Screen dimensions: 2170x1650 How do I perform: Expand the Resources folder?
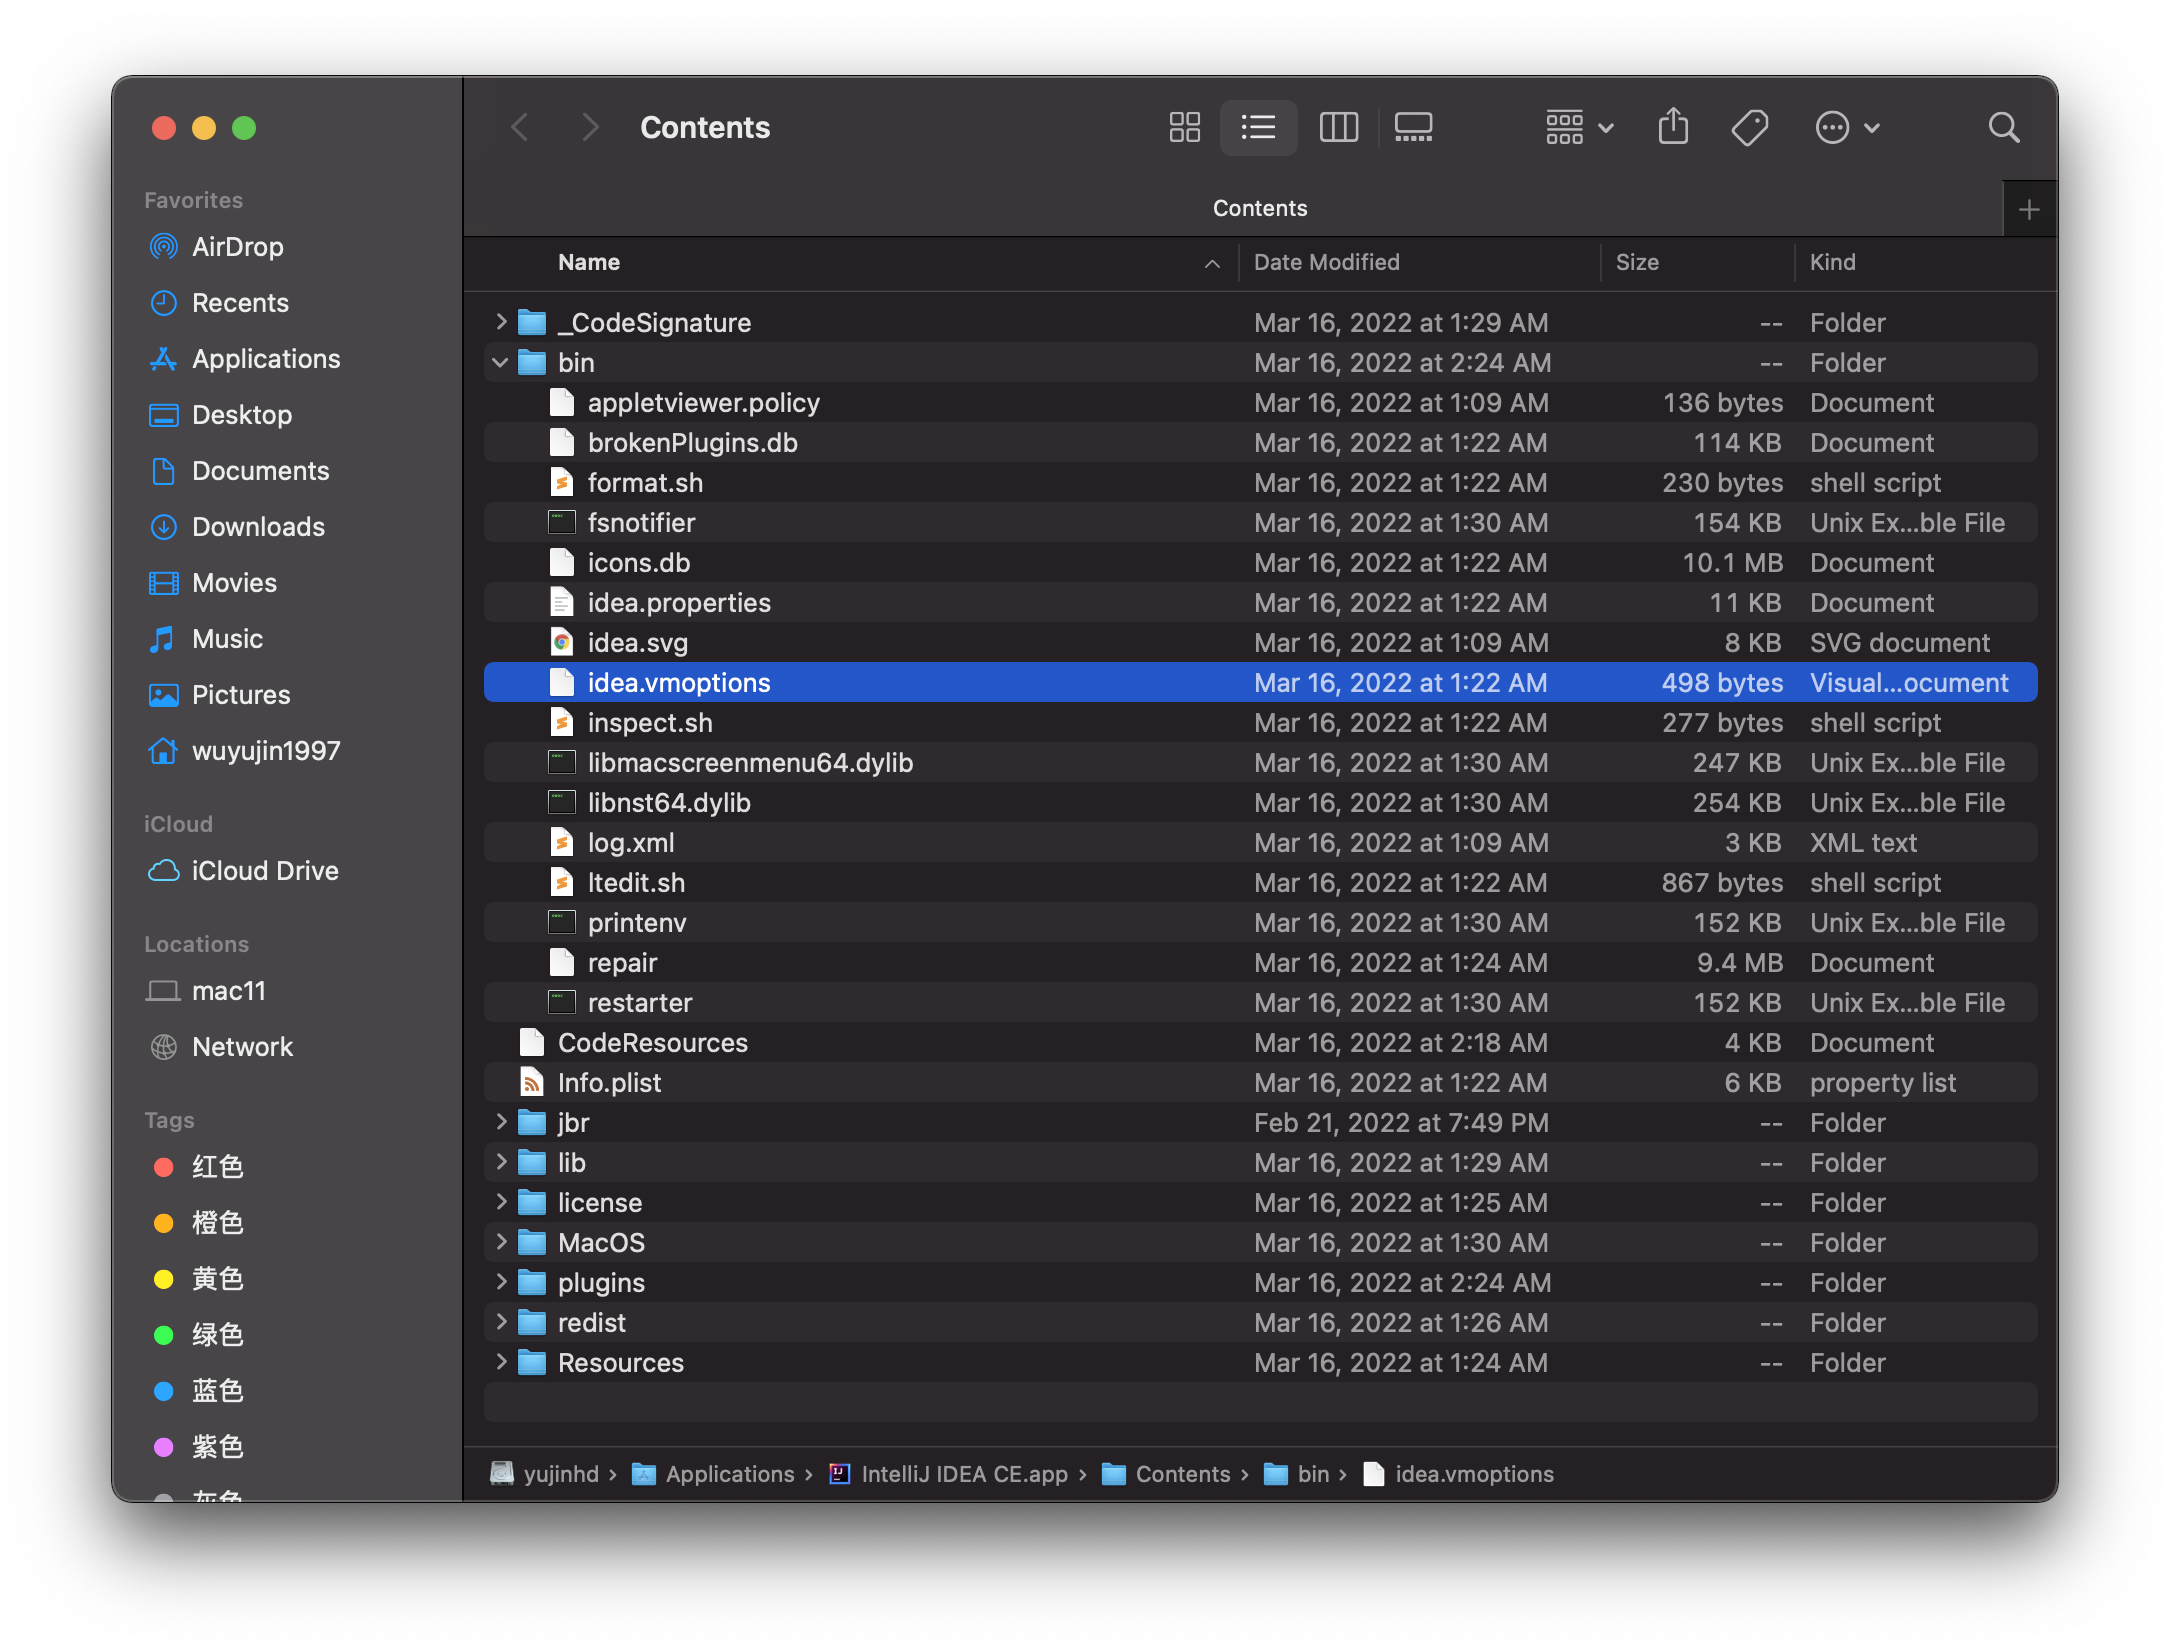point(501,1362)
